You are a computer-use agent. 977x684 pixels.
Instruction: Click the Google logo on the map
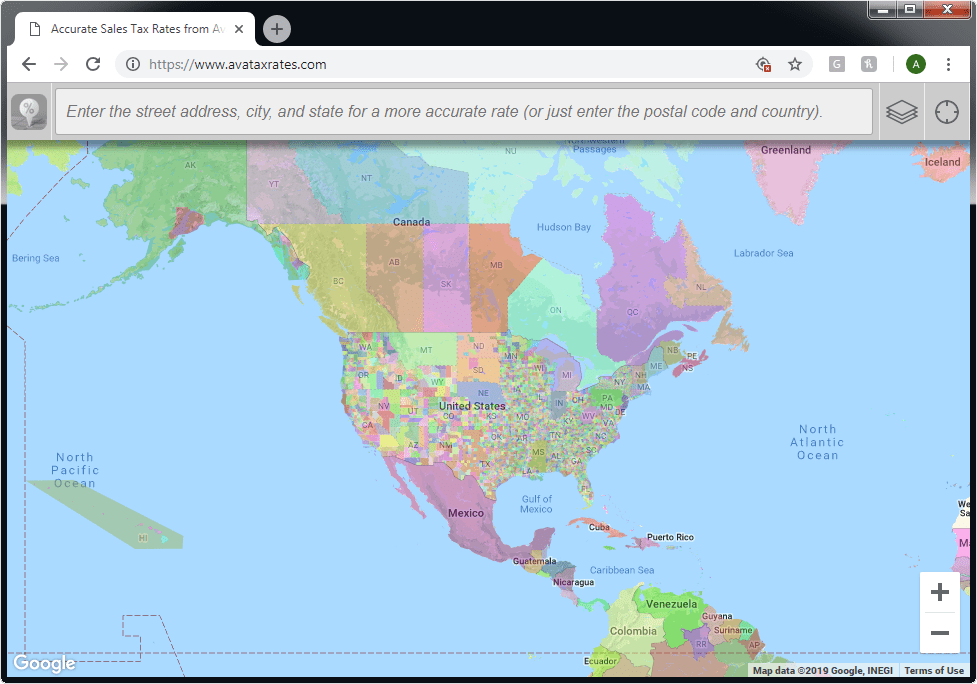[44, 664]
